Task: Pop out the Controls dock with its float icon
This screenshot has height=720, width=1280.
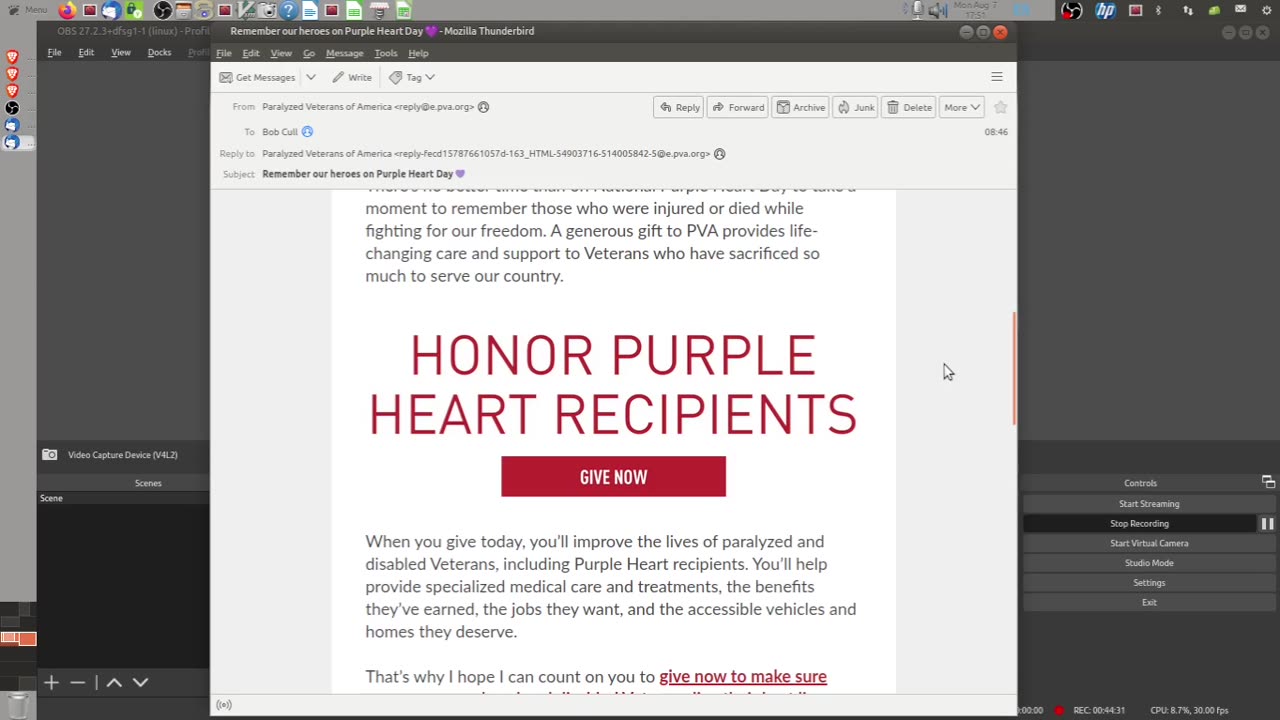Action: pos(1268,482)
